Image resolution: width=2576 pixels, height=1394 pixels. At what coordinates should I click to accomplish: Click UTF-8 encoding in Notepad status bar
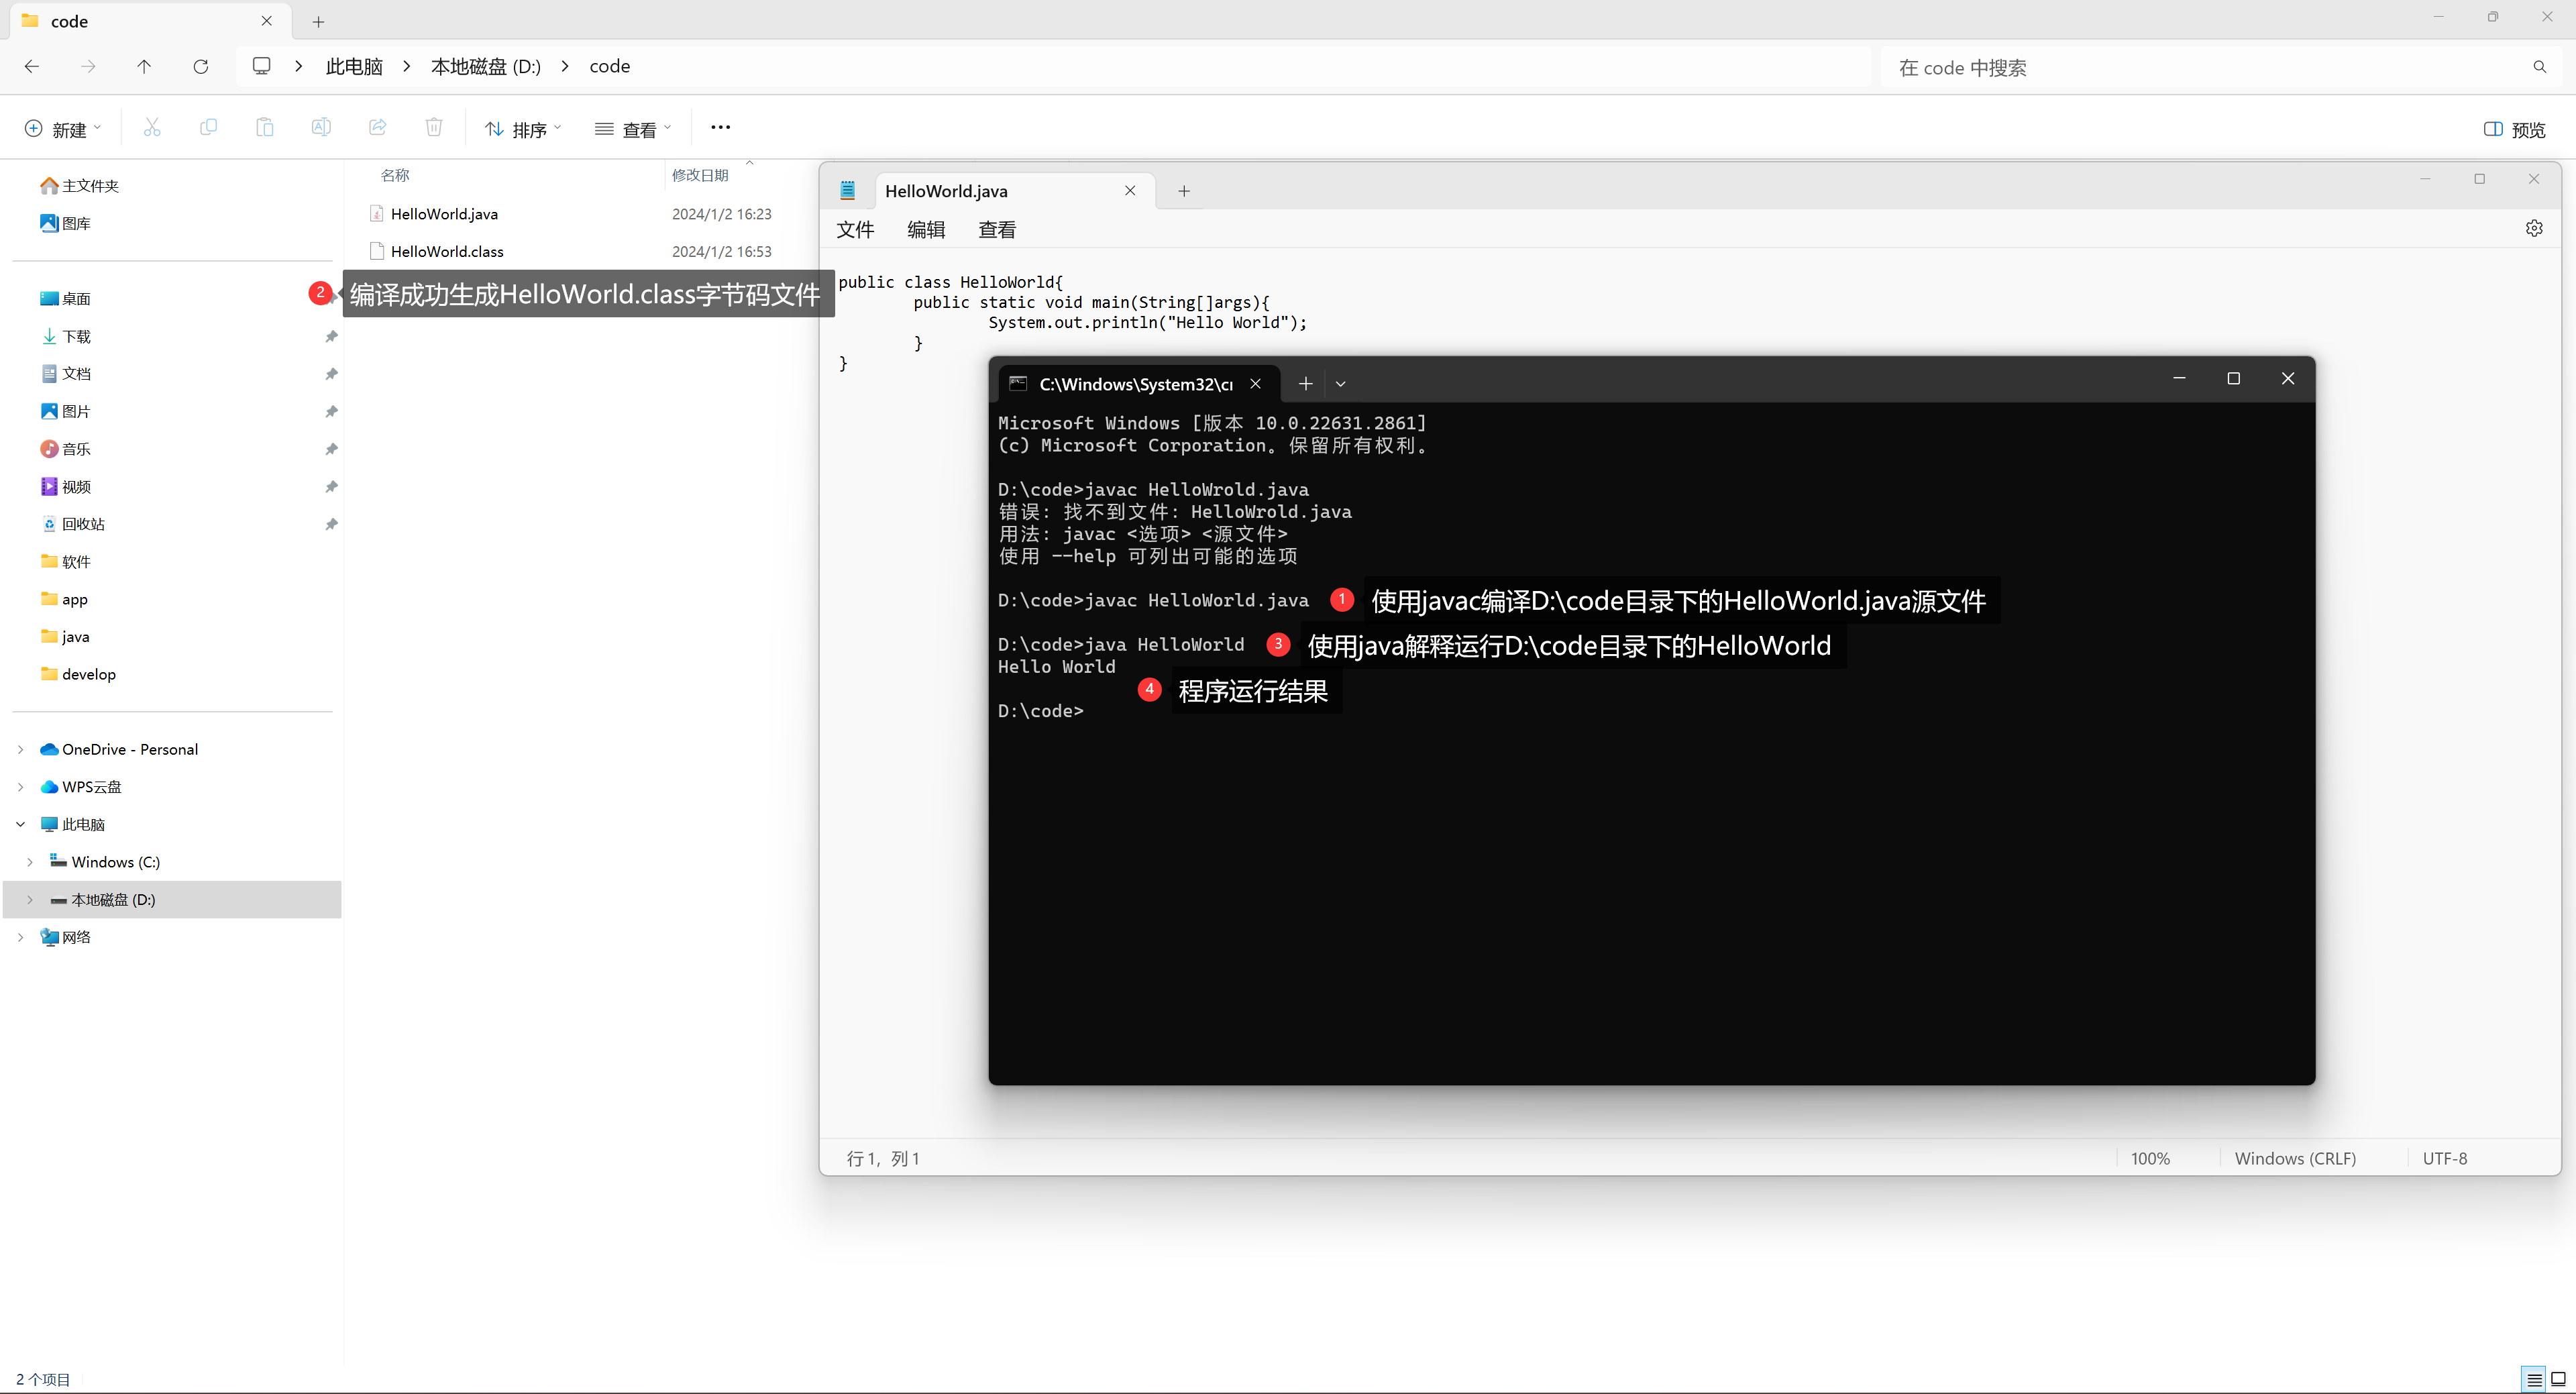(x=2445, y=1158)
